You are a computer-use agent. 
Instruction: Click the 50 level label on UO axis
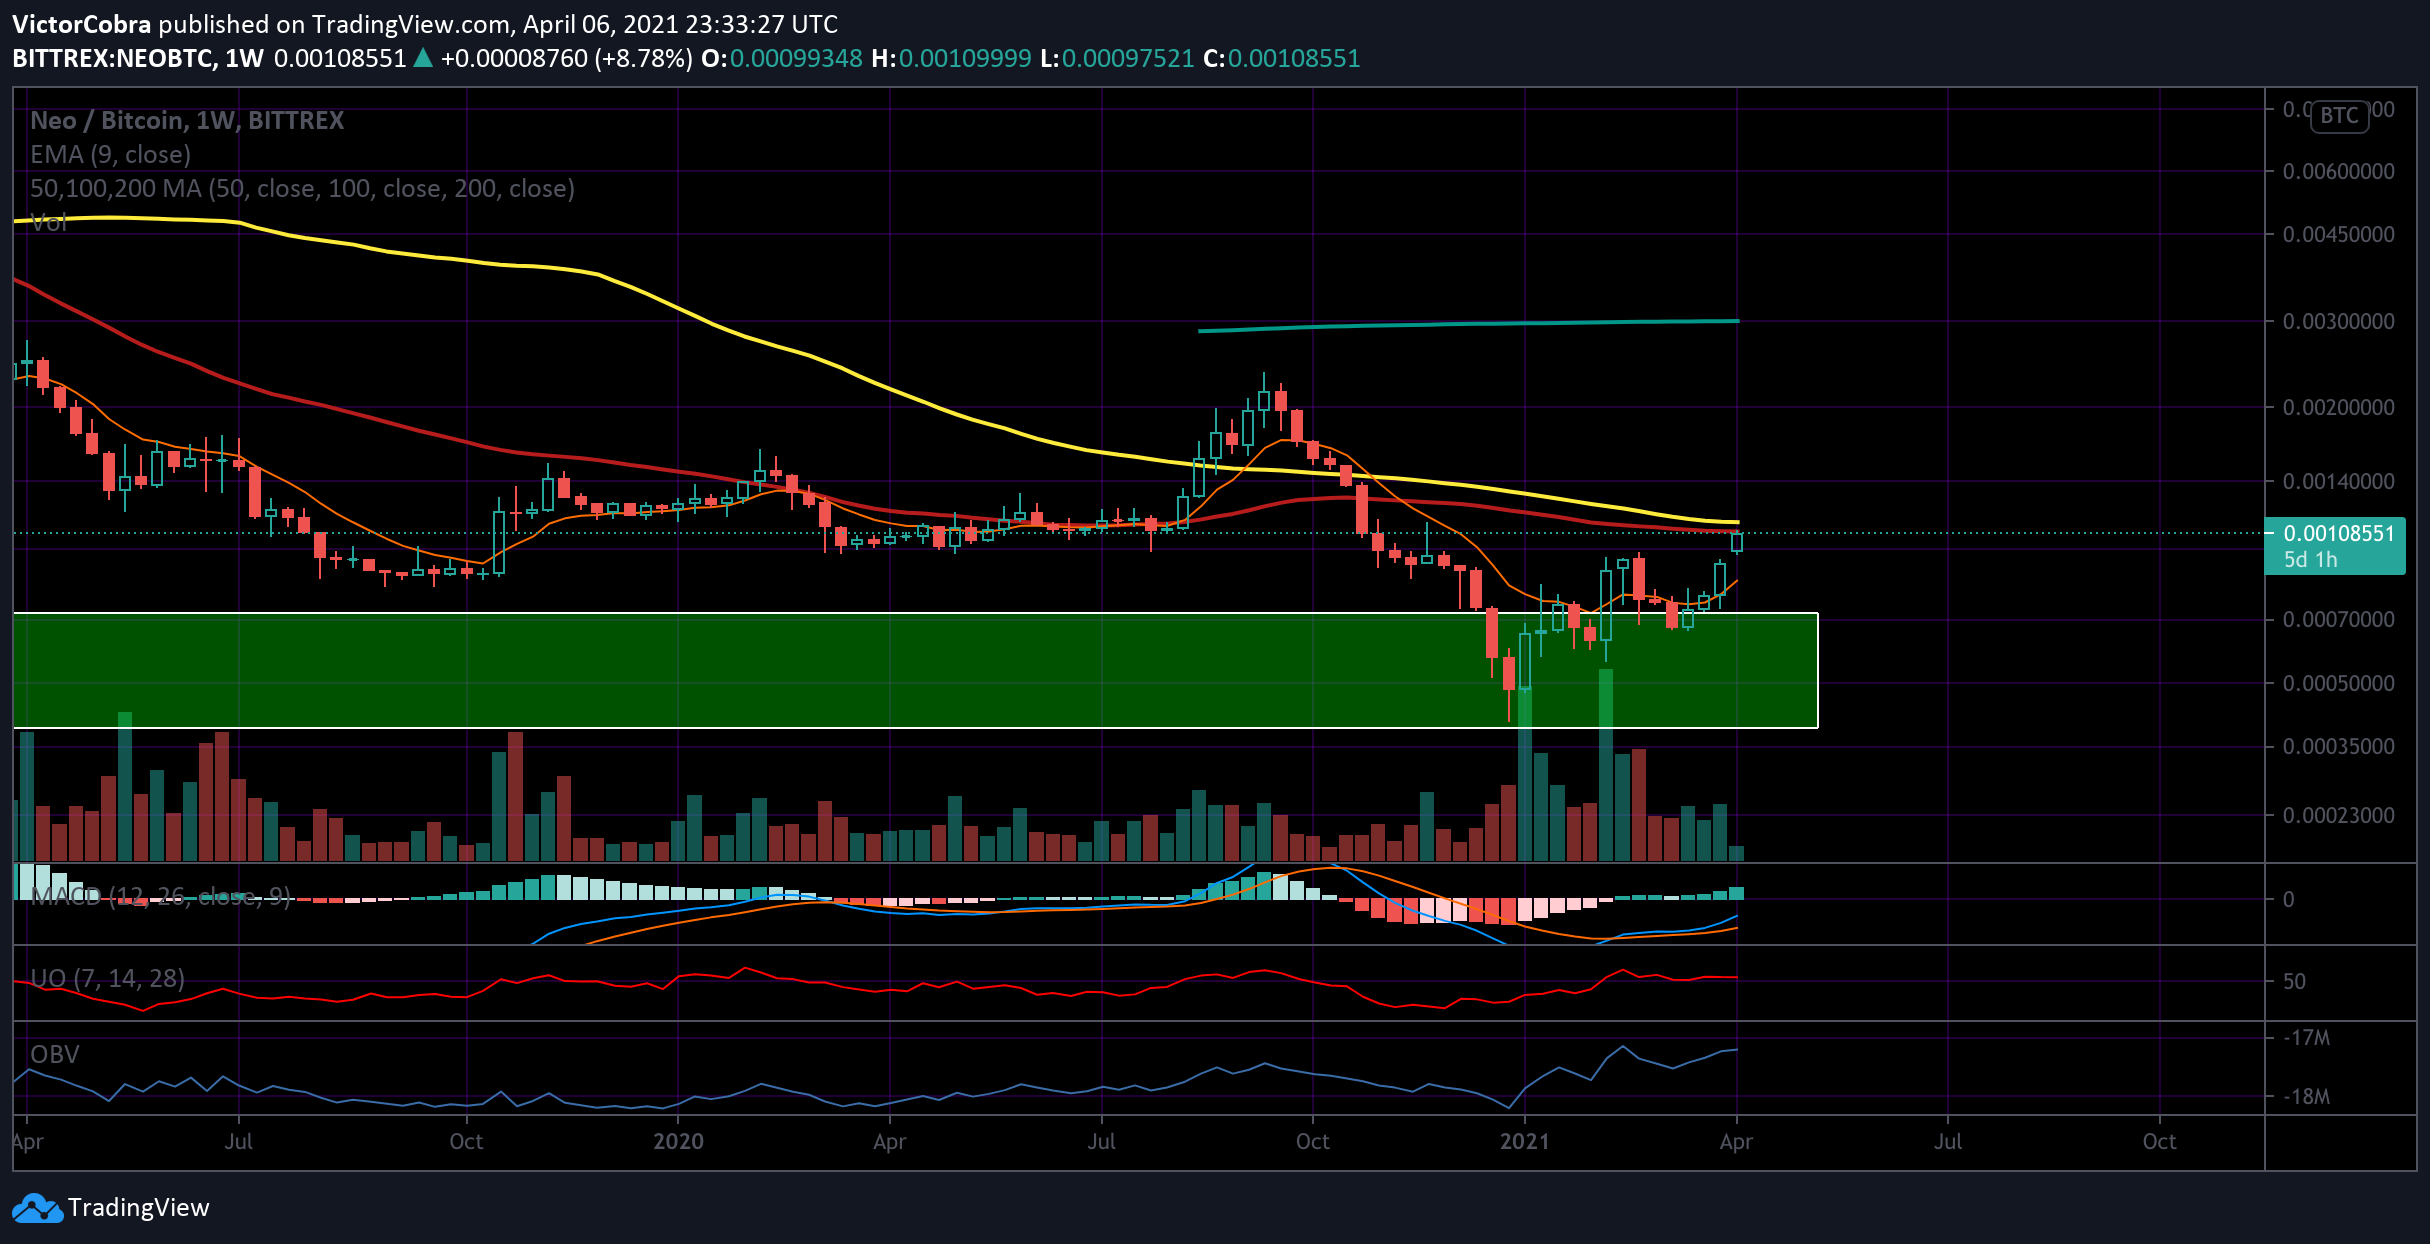tap(2294, 981)
